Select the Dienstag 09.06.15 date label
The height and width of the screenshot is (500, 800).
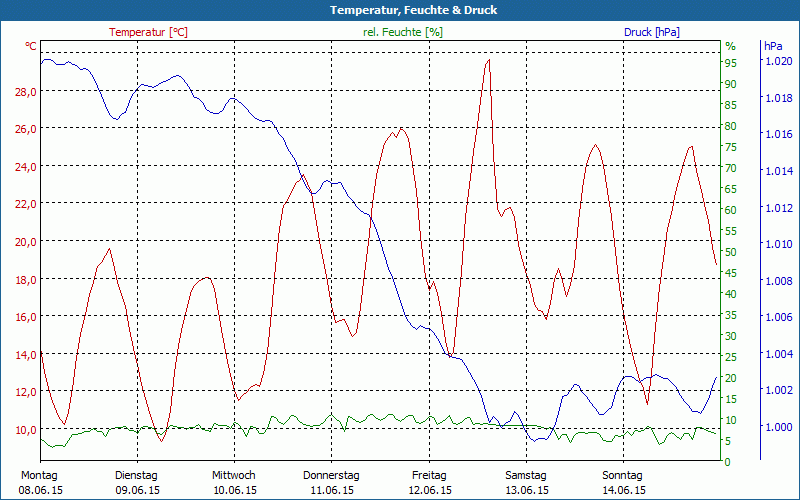(x=137, y=482)
